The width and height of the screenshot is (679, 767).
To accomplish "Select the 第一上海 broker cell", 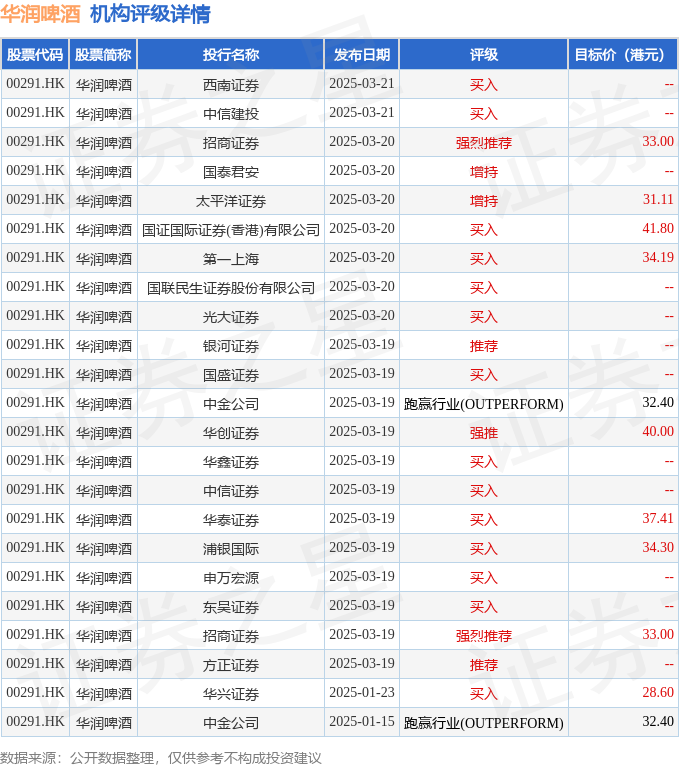I will (231, 259).
